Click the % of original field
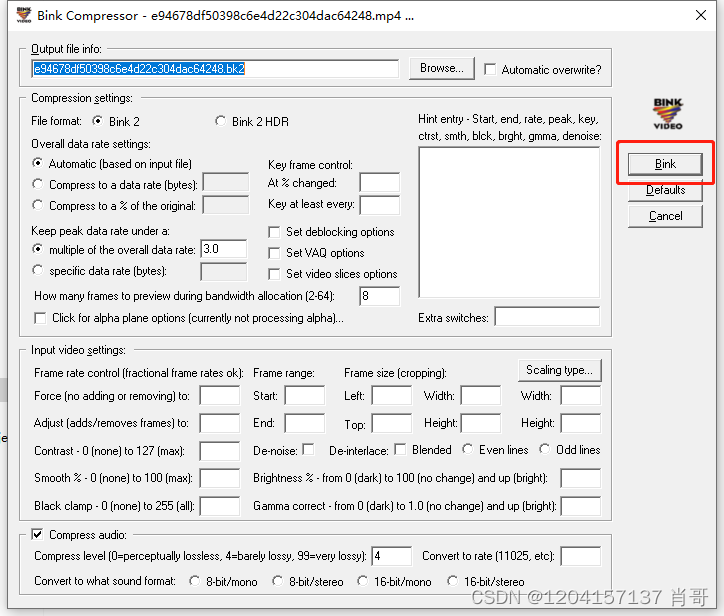The width and height of the screenshot is (724, 616). 226,205
